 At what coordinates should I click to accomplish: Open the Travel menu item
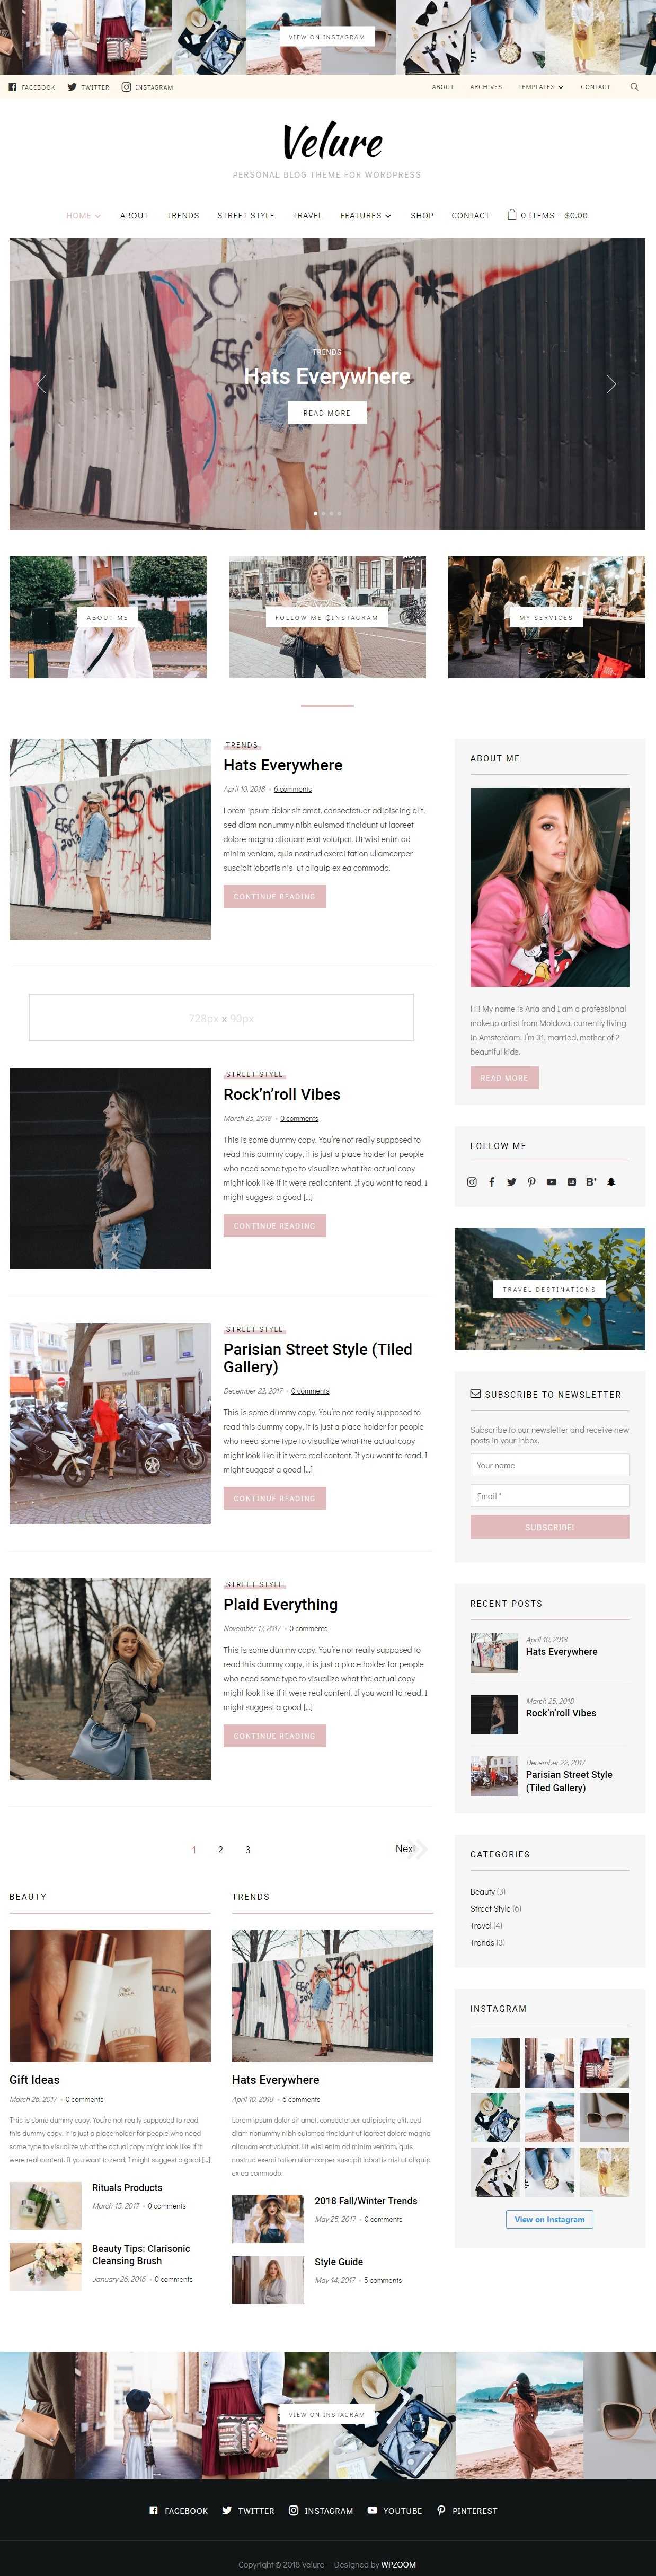[307, 215]
